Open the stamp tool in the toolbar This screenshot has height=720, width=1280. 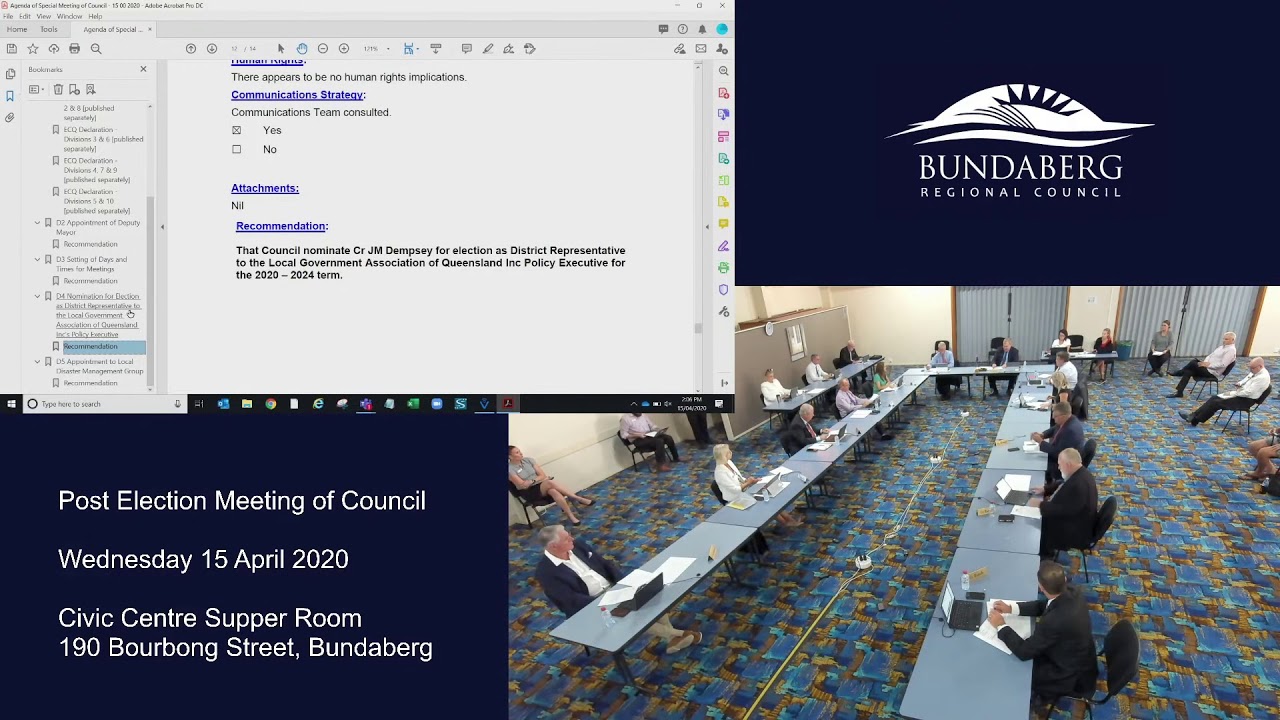tap(530, 48)
